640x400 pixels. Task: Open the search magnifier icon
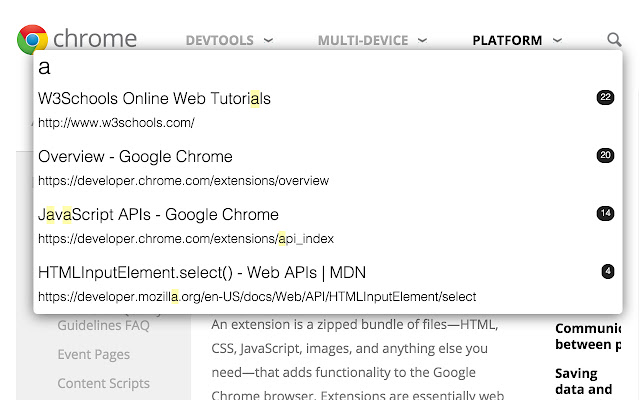pos(614,40)
